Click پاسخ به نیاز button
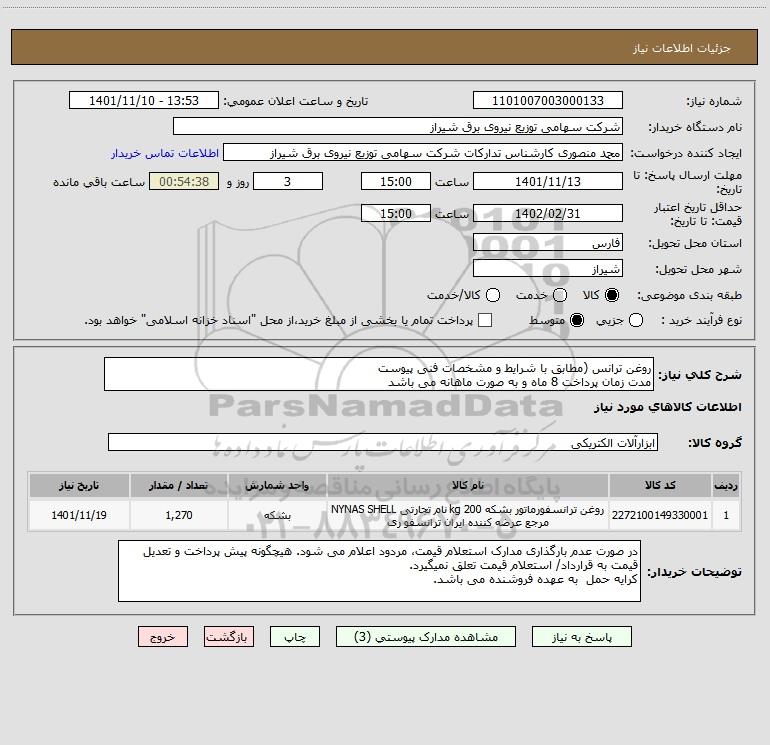This screenshot has height=745, width=770. coord(582,637)
